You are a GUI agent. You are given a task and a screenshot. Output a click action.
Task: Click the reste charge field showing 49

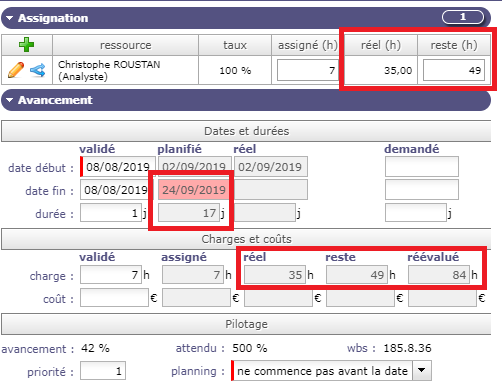point(357,275)
